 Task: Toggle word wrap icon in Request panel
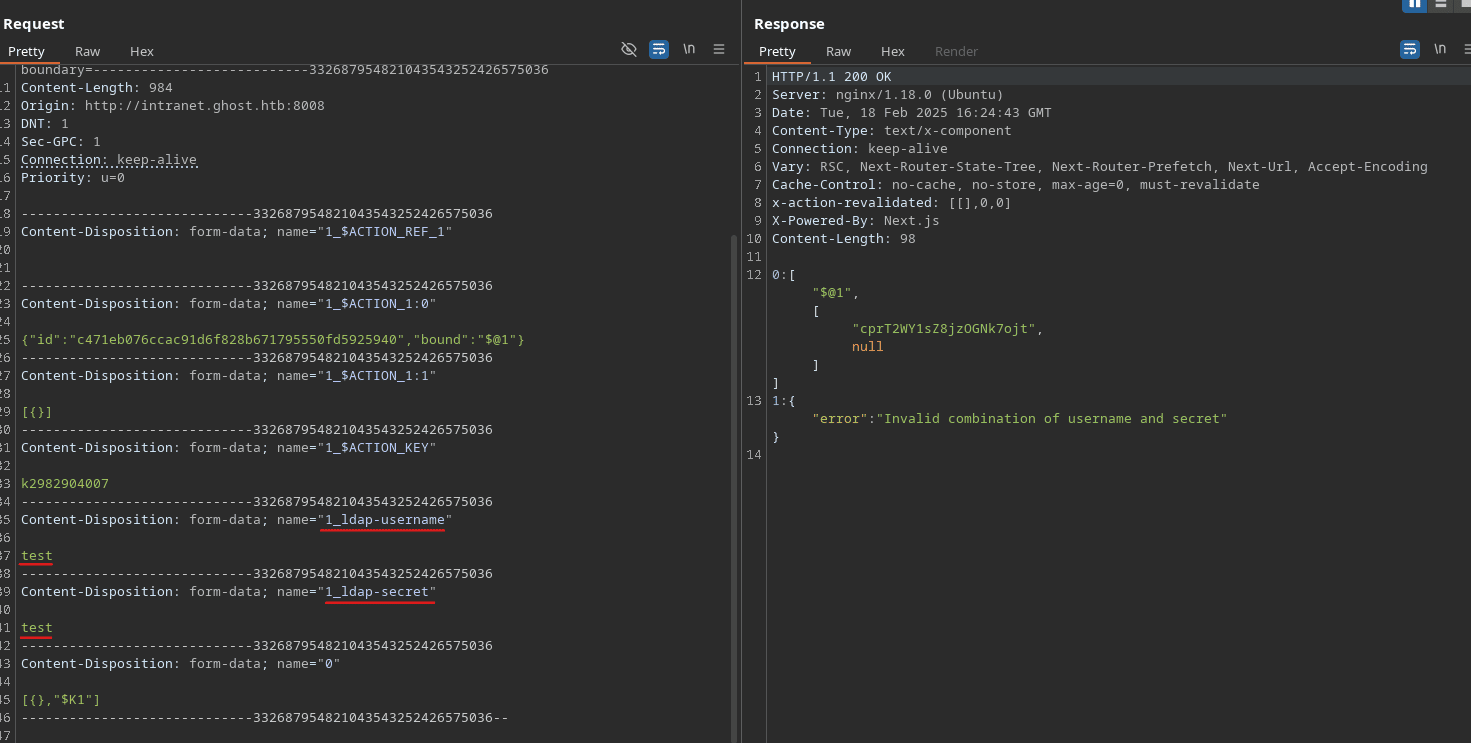659,49
